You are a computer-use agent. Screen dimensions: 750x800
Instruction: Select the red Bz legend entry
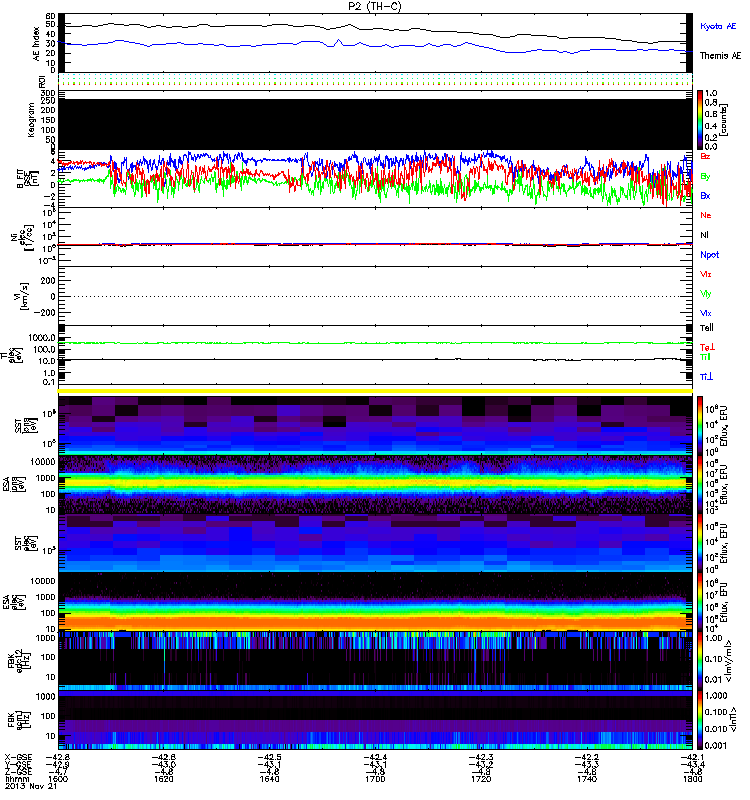pyautogui.click(x=706, y=157)
